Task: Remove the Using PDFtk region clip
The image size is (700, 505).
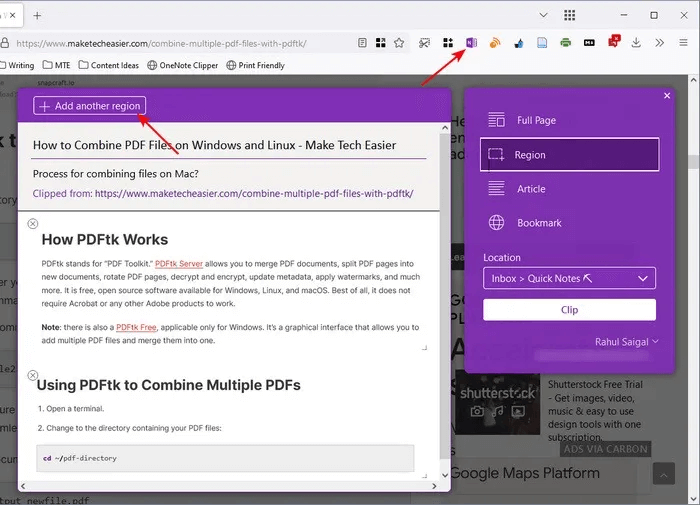Action: 33,375
